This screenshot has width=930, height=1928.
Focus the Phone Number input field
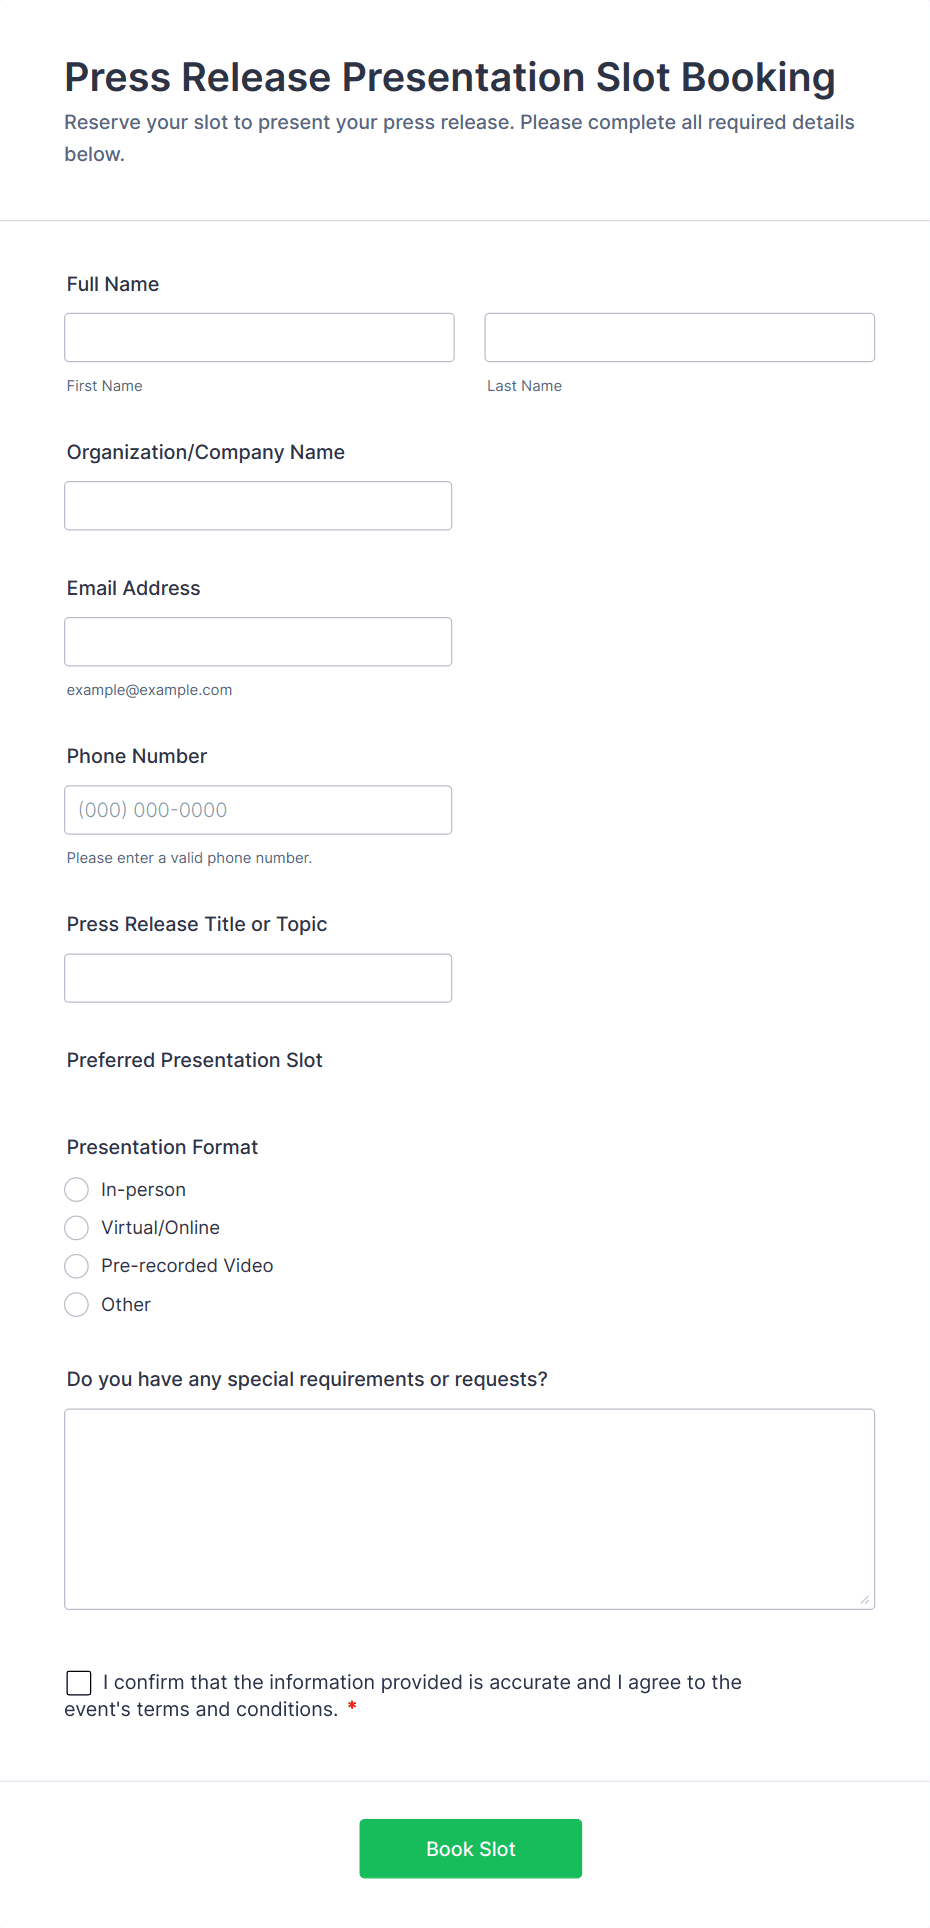click(x=258, y=810)
